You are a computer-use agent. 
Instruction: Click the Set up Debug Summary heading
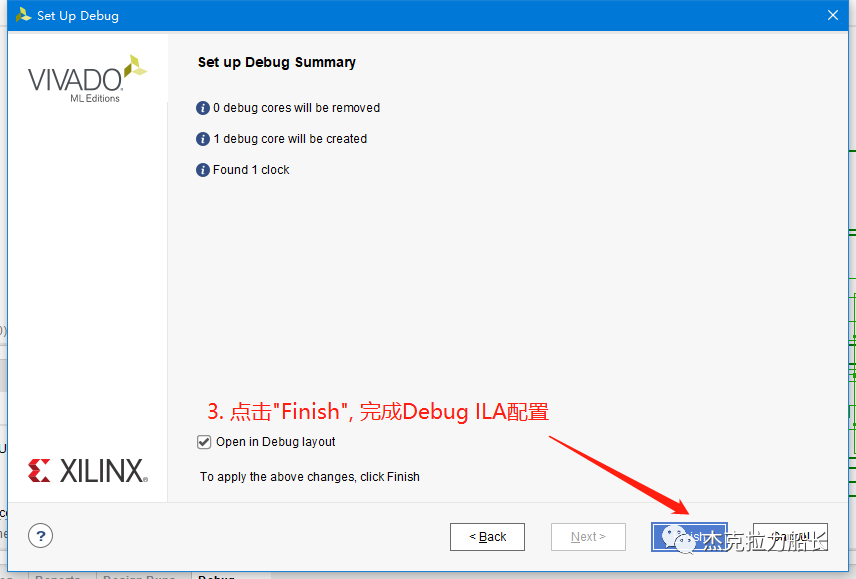point(277,62)
